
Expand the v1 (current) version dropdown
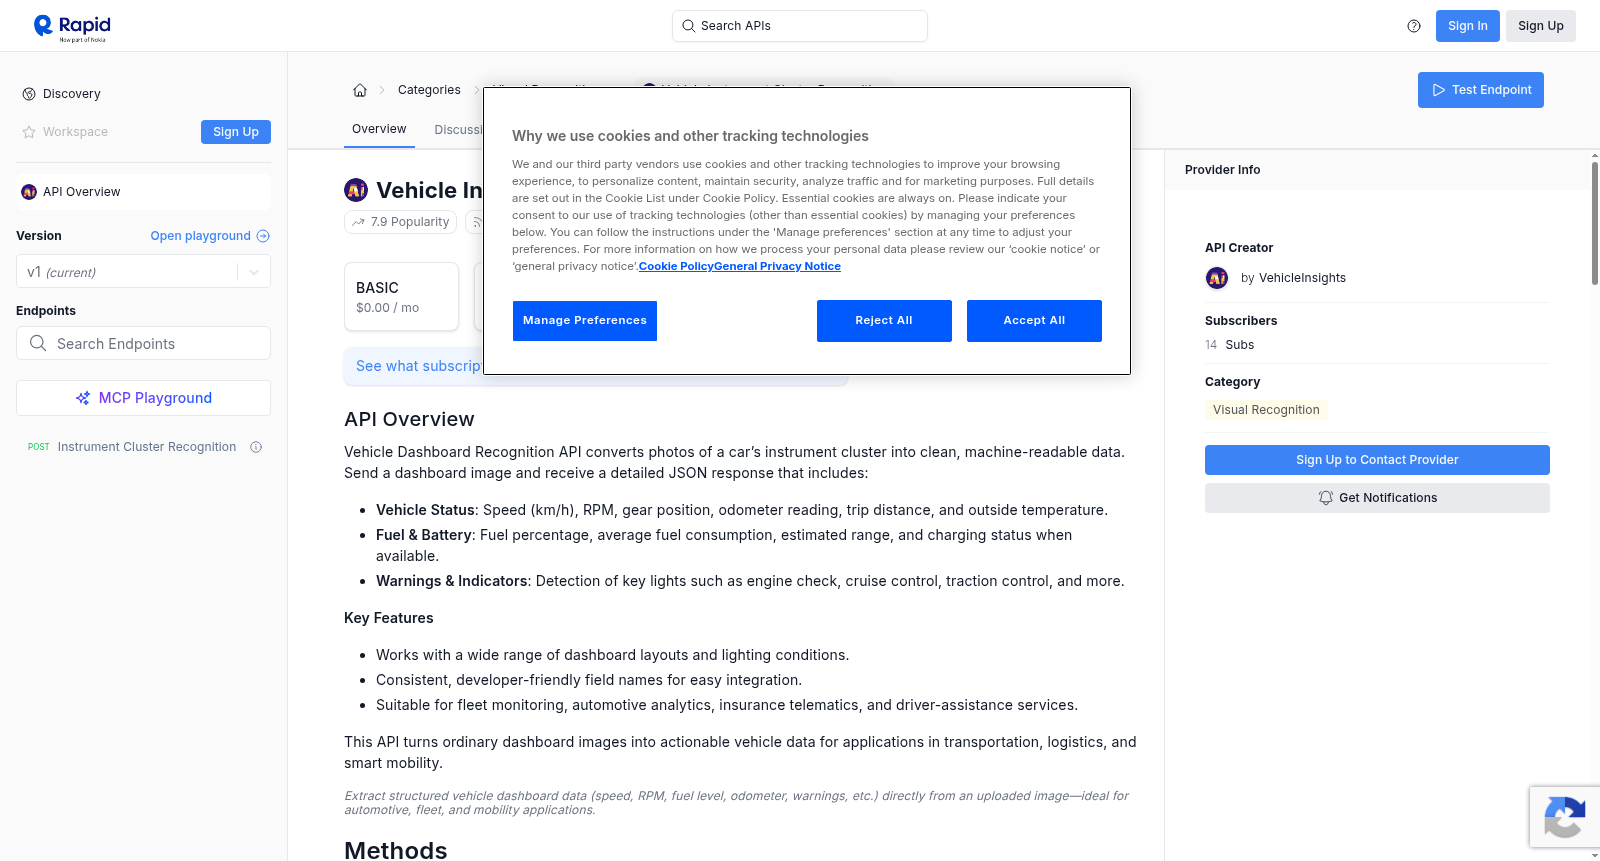(143, 272)
